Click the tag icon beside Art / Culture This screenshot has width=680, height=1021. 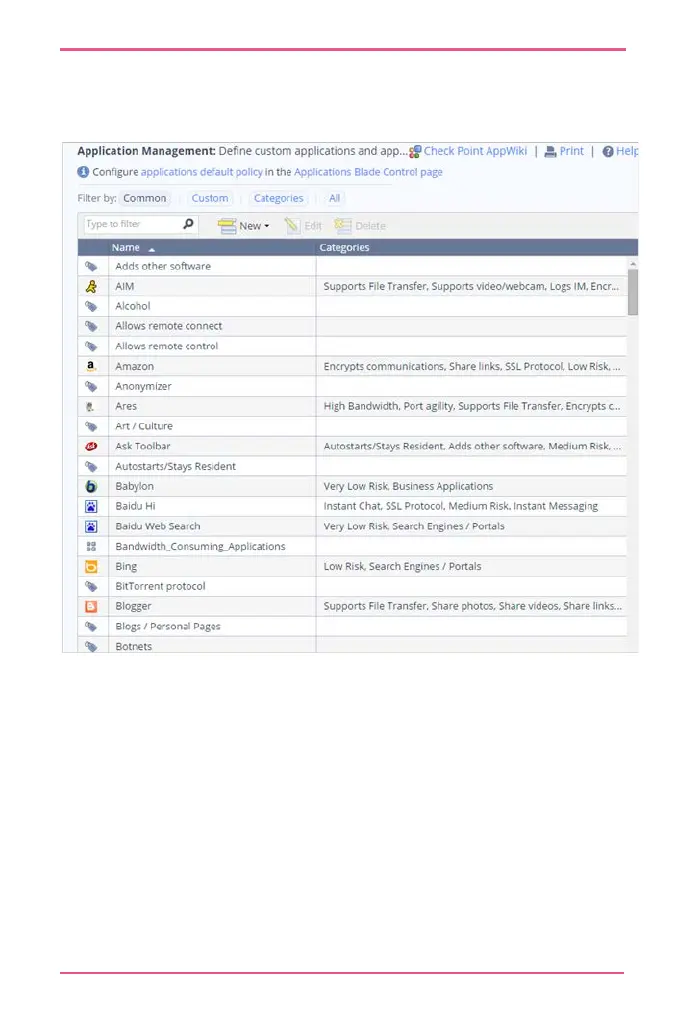tap(91, 427)
